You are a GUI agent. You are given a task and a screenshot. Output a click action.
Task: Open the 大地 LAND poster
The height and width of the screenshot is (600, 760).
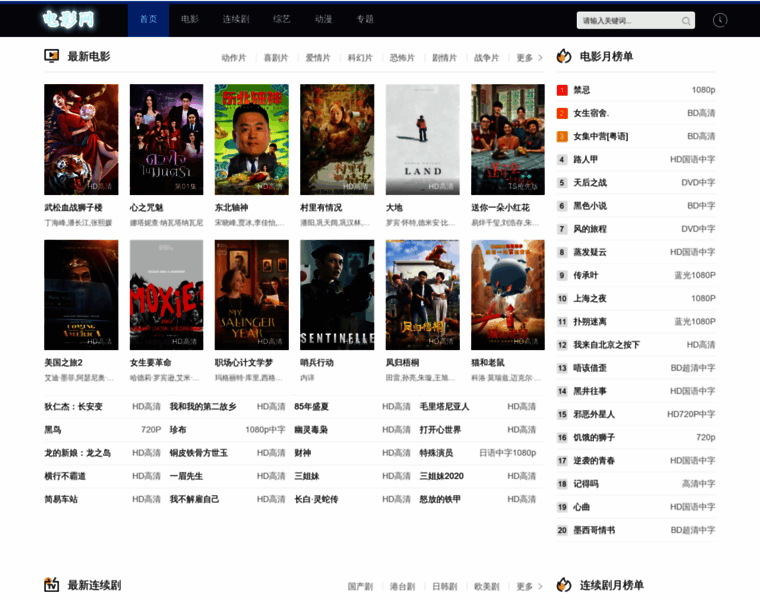(423, 140)
